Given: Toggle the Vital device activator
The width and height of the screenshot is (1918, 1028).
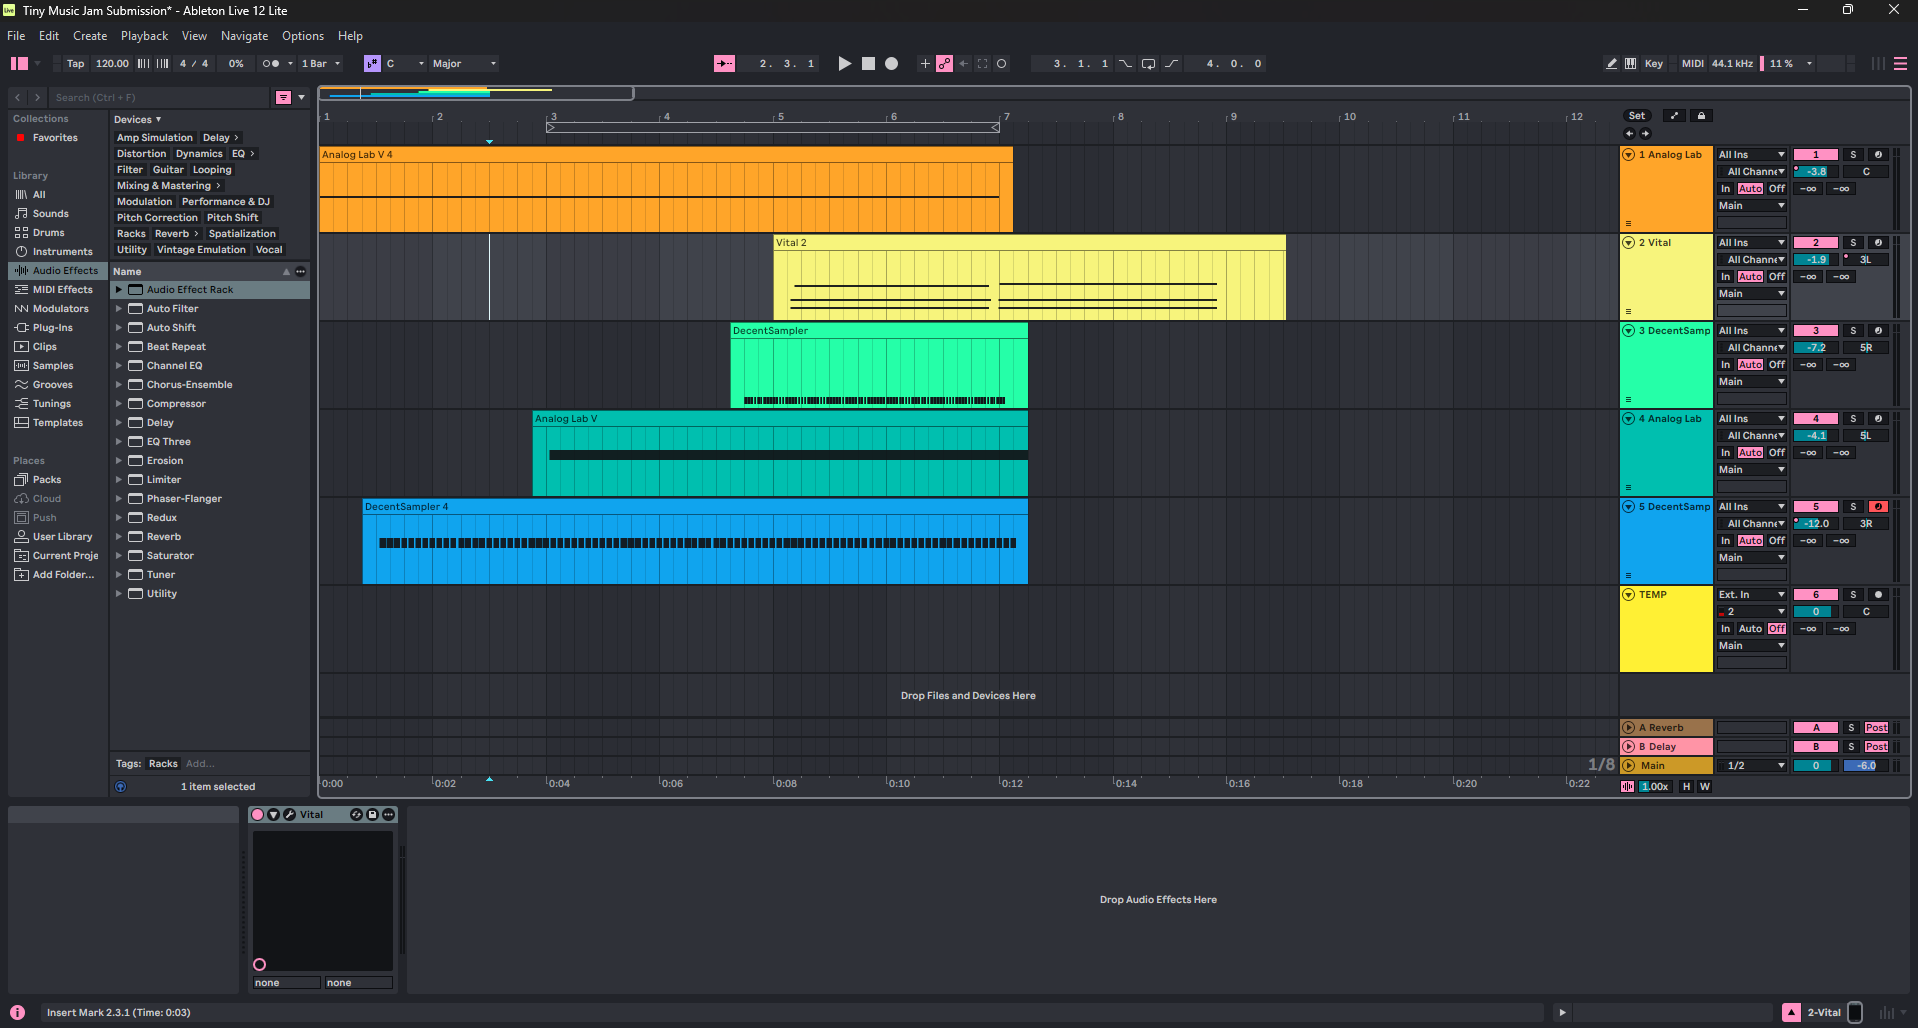Looking at the screenshot, I should click(x=258, y=815).
